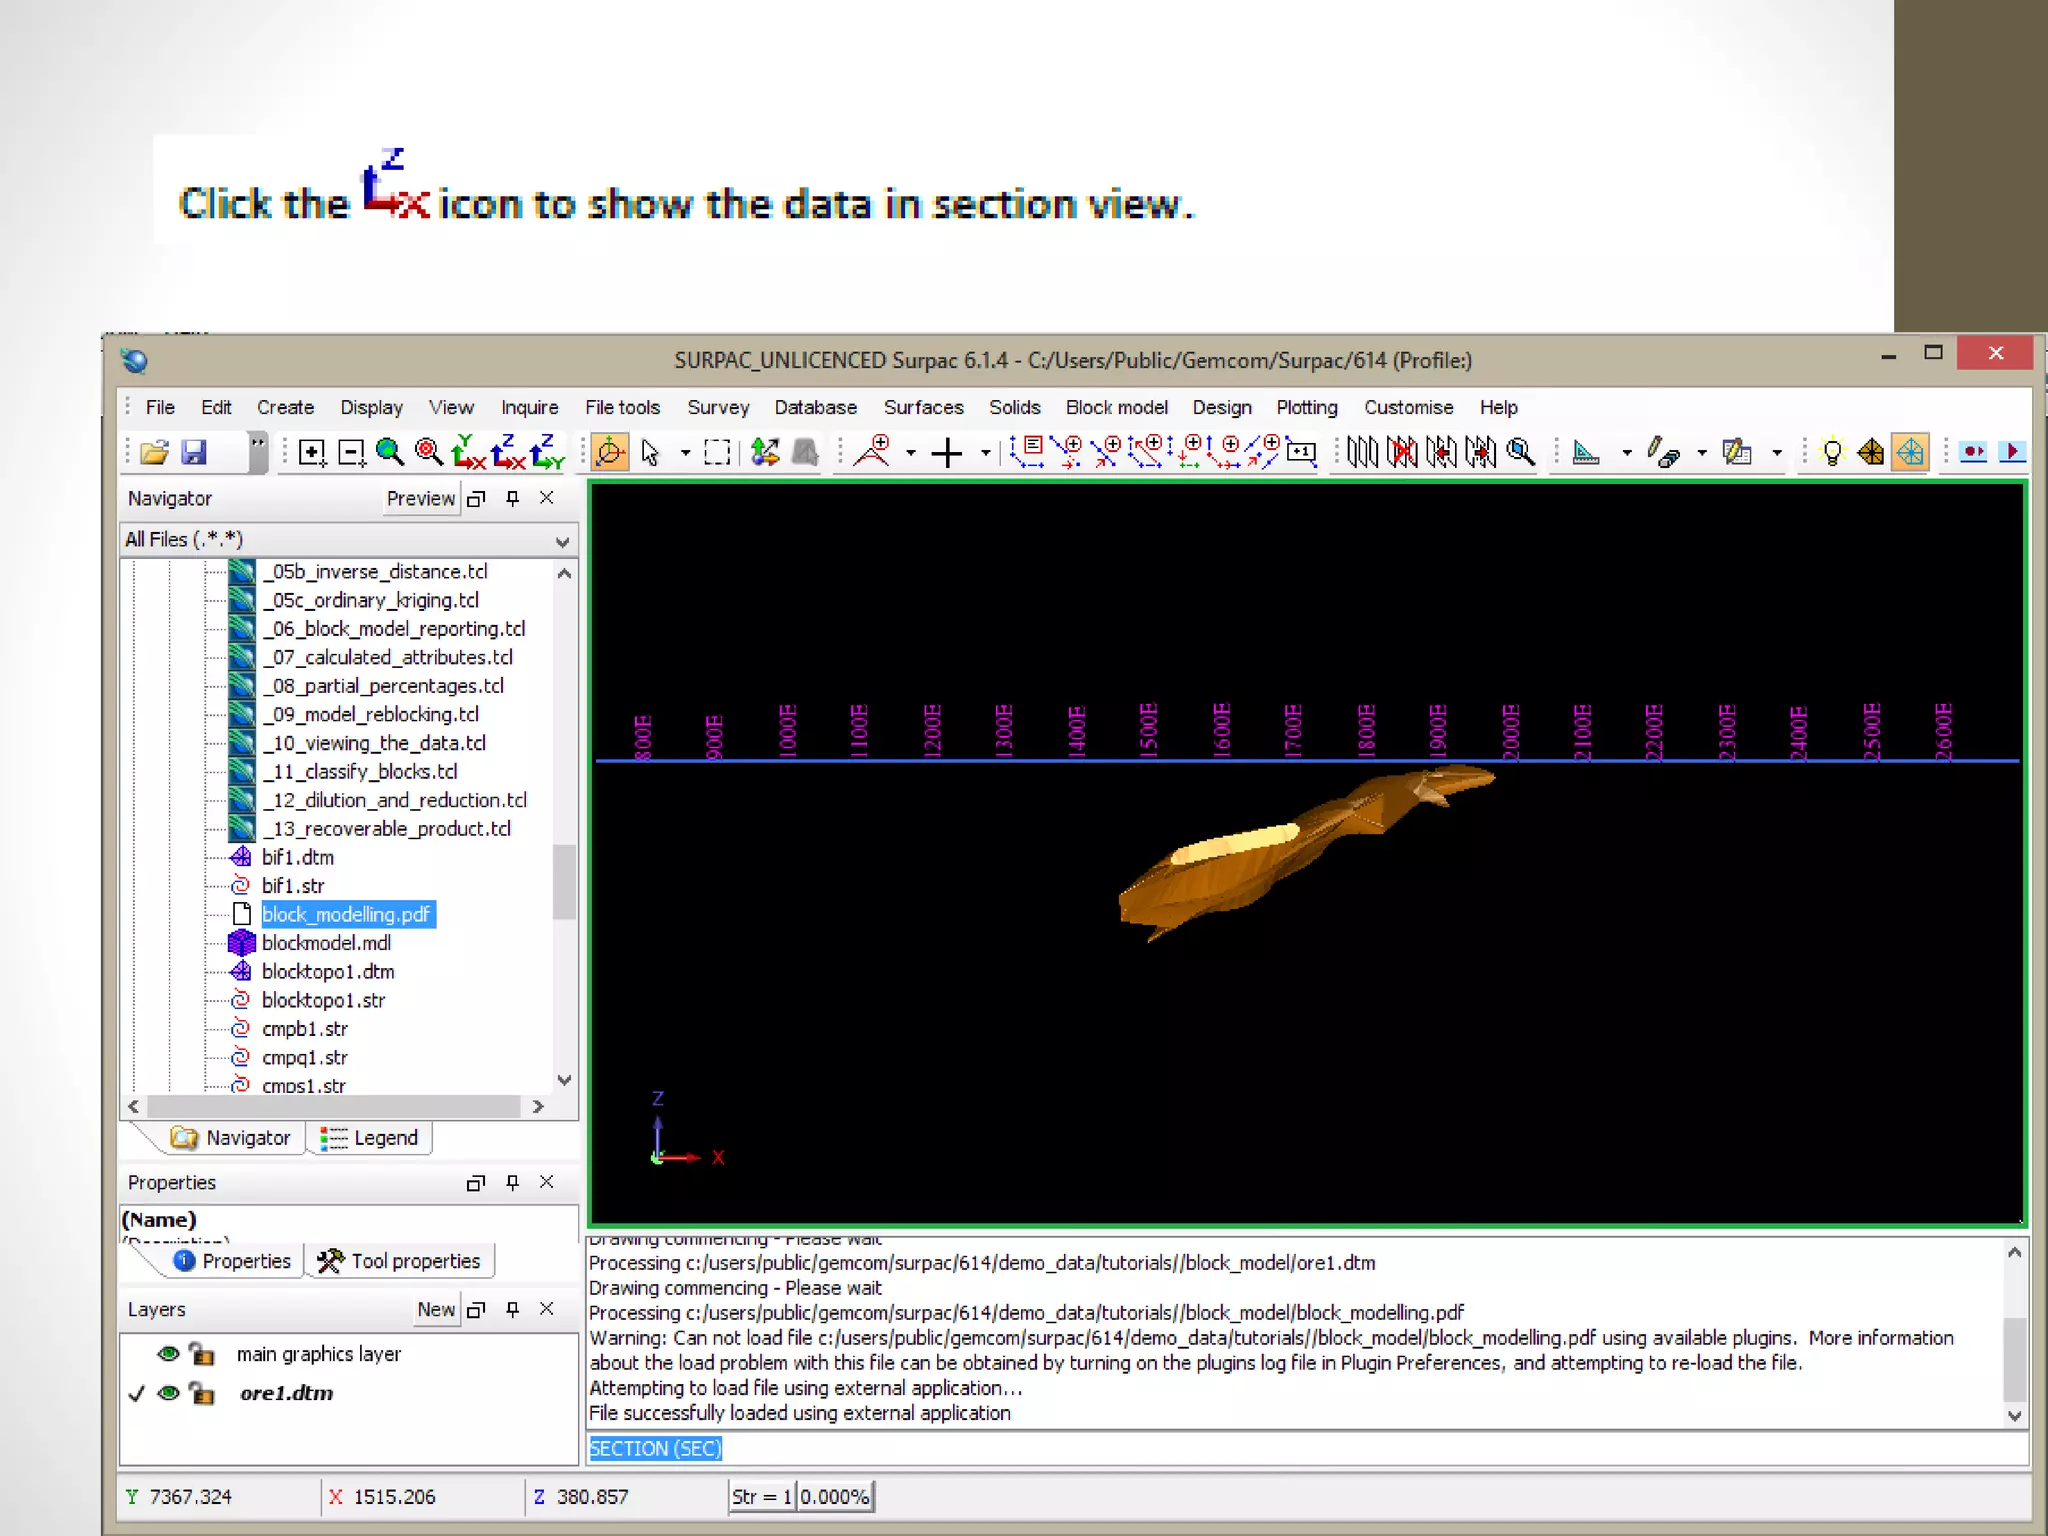Click the Save file icon
This screenshot has width=2048, height=1536.
pos(194,452)
